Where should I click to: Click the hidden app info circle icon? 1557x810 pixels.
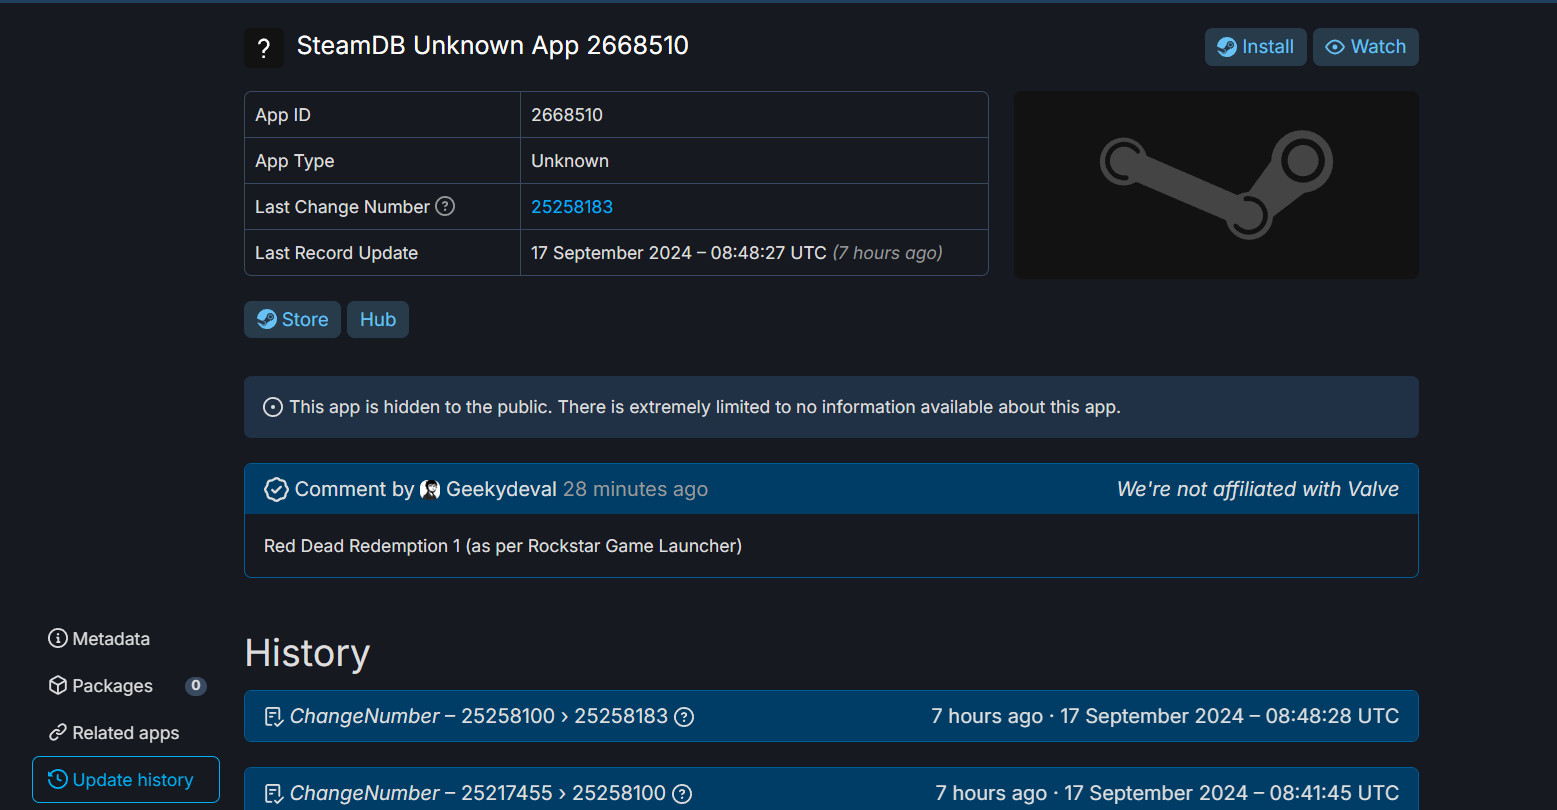click(x=273, y=407)
